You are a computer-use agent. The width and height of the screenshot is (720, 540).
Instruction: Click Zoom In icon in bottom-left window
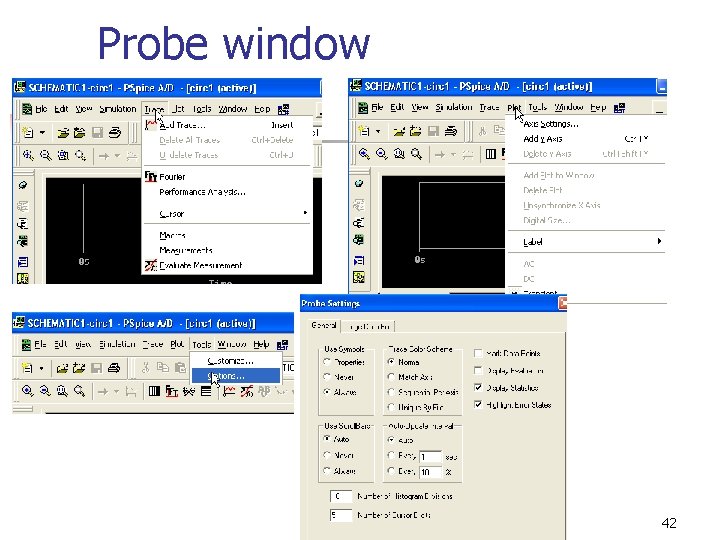click(x=27, y=391)
